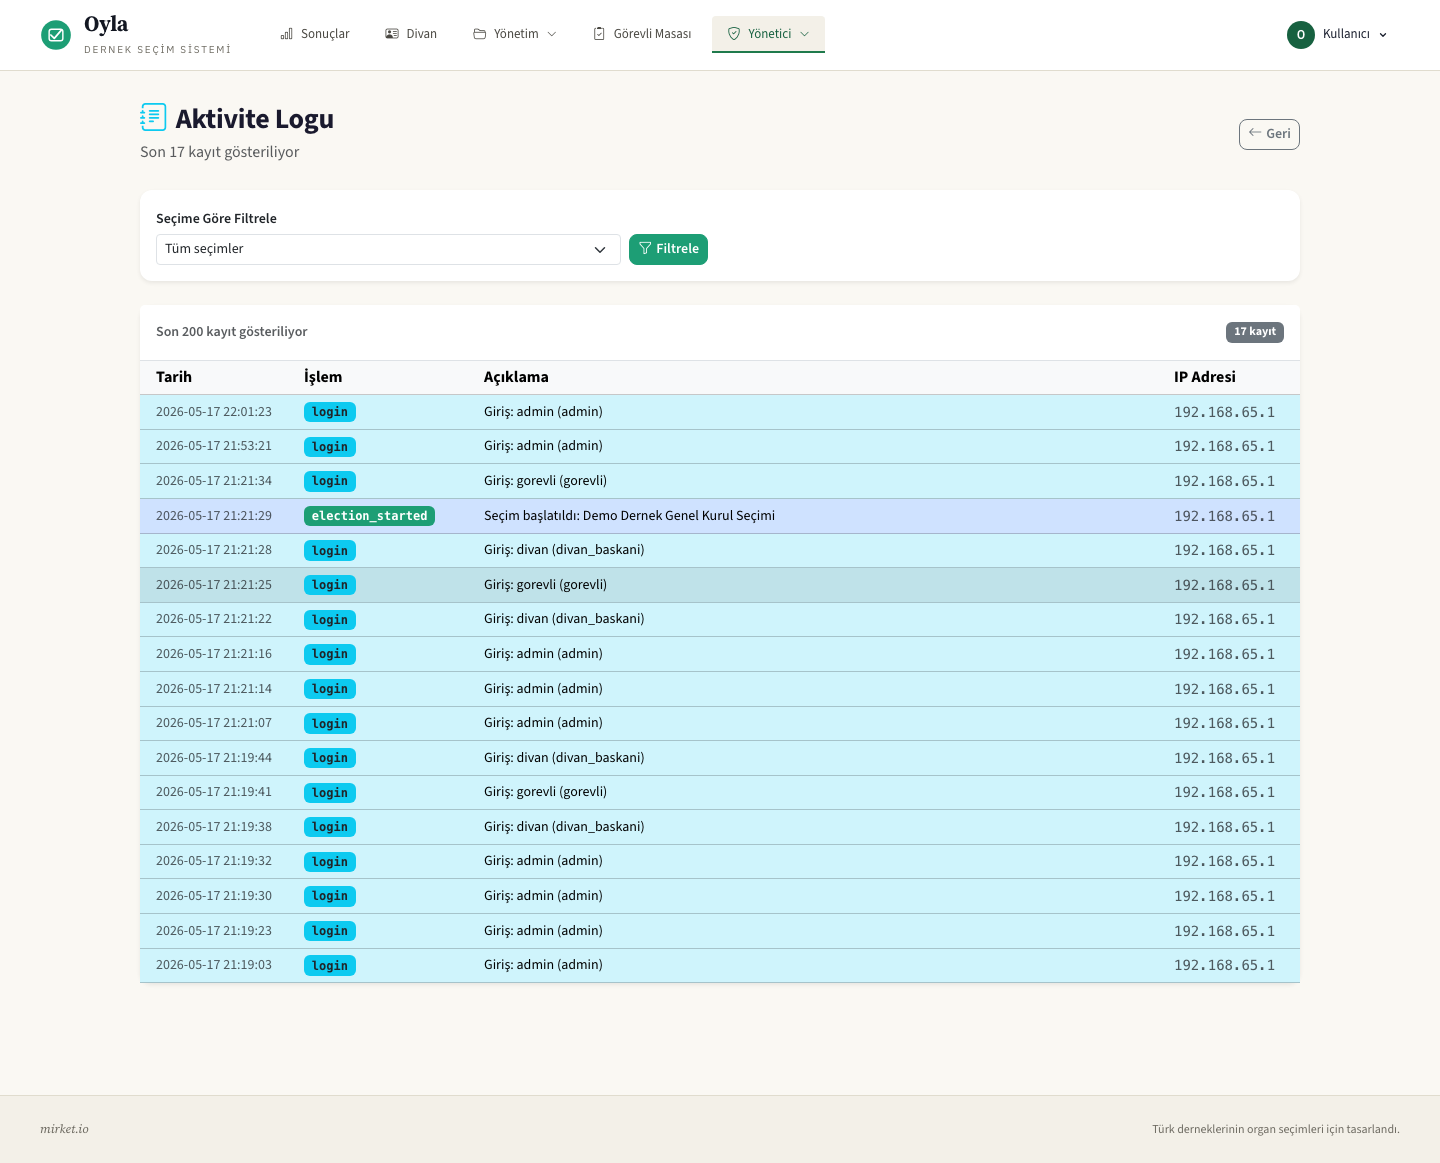
Task: Click timestamp 2026-05-17 21:53:21
Action: (x=214, y=446)
